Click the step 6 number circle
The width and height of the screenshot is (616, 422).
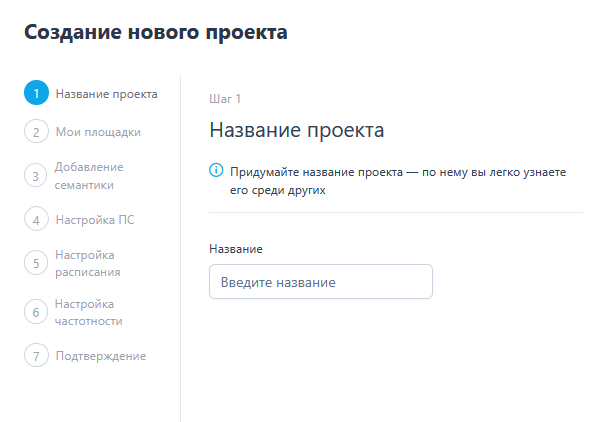(x=36, y=312)
